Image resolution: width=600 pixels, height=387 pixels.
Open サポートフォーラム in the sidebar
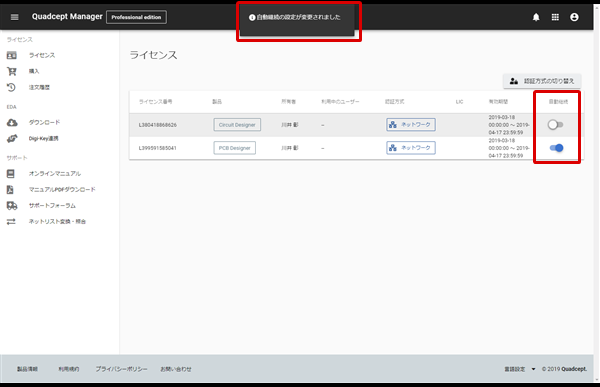[52, 206]
